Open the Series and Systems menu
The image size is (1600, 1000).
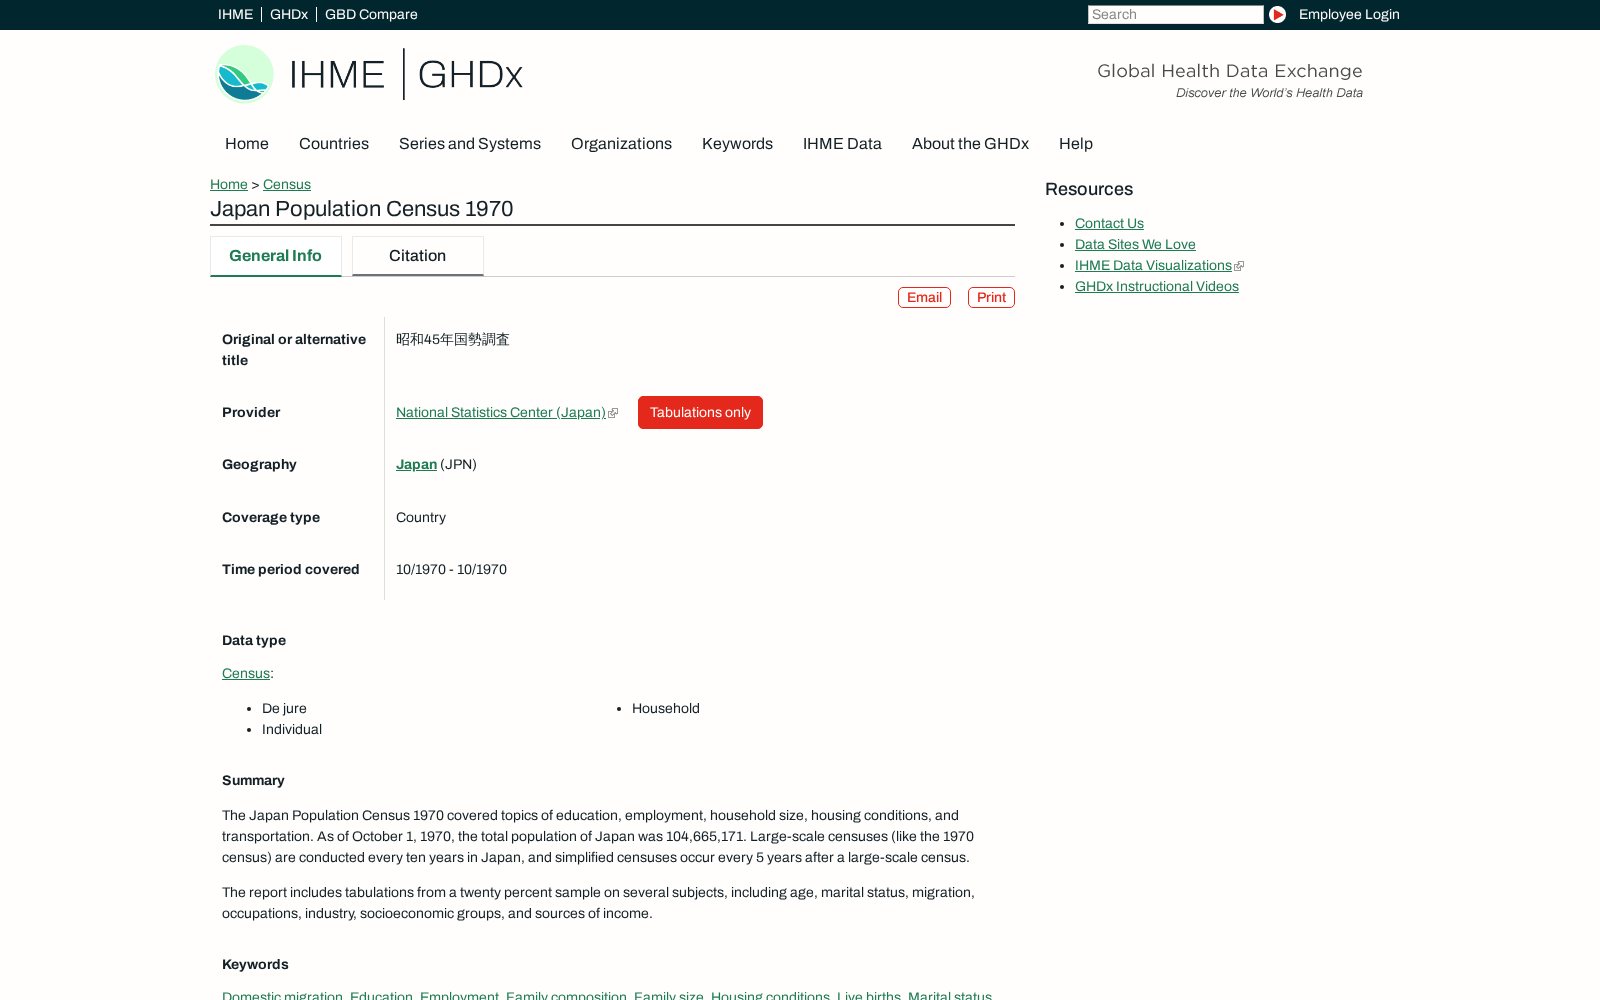pyautogui.click(x=470, y=144)
